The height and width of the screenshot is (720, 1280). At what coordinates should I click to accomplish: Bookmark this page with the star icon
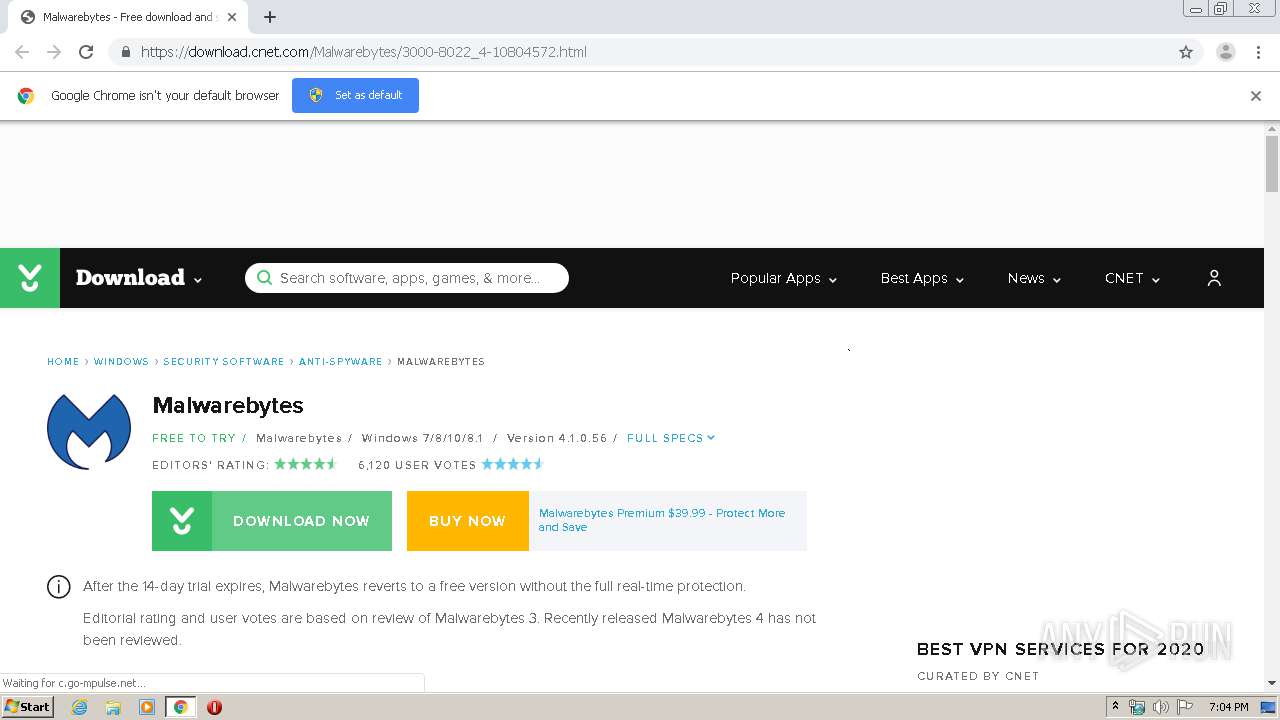(1186, 52)
